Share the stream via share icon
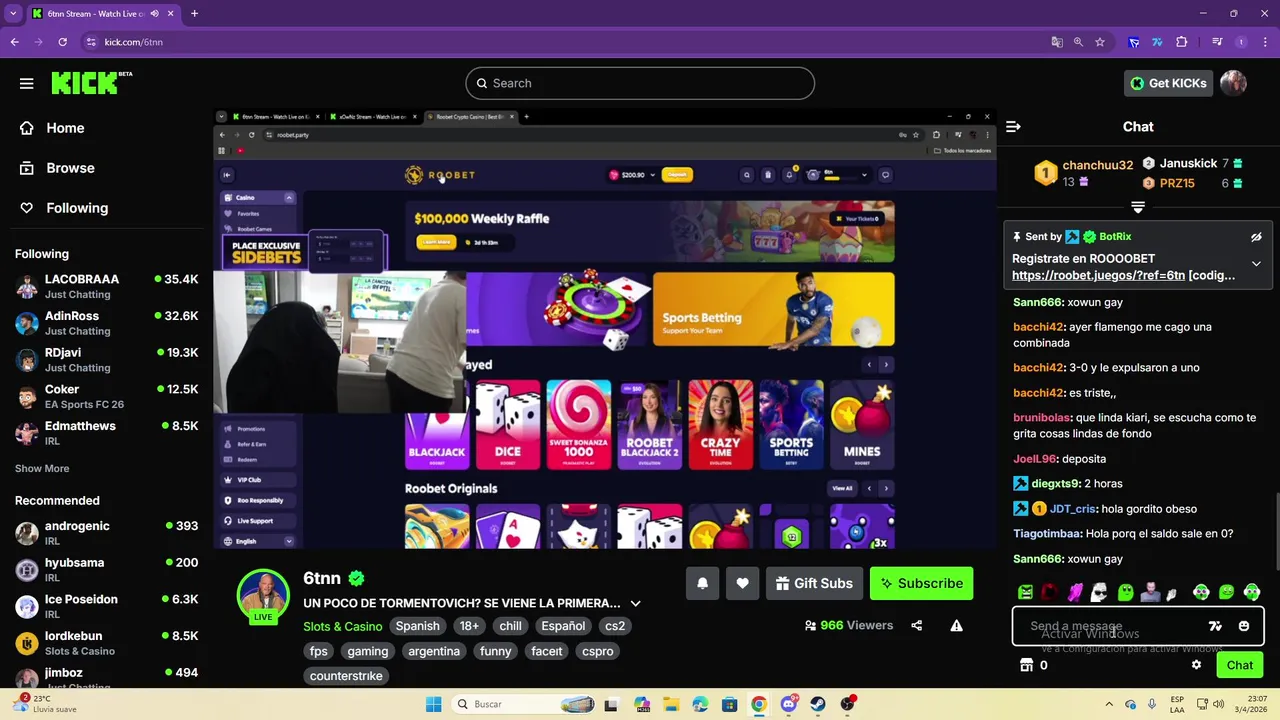This screenshot has width=1280, height=720. [x=916, y=626]
